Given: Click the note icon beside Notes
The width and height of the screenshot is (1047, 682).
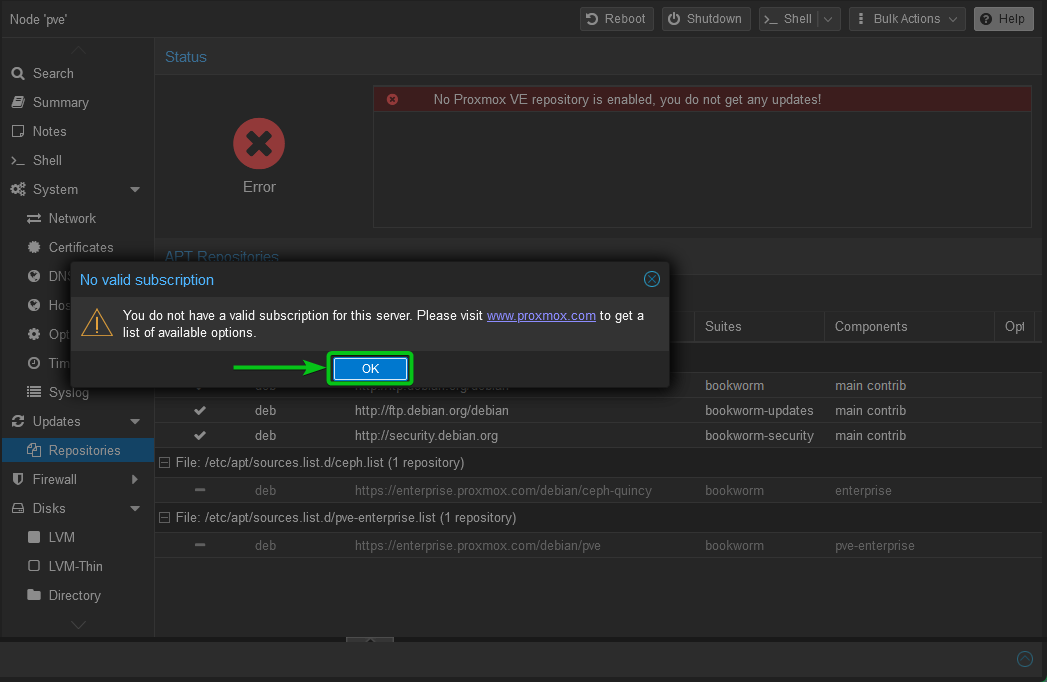Looking at the screenshot, I should coord(18,132).
